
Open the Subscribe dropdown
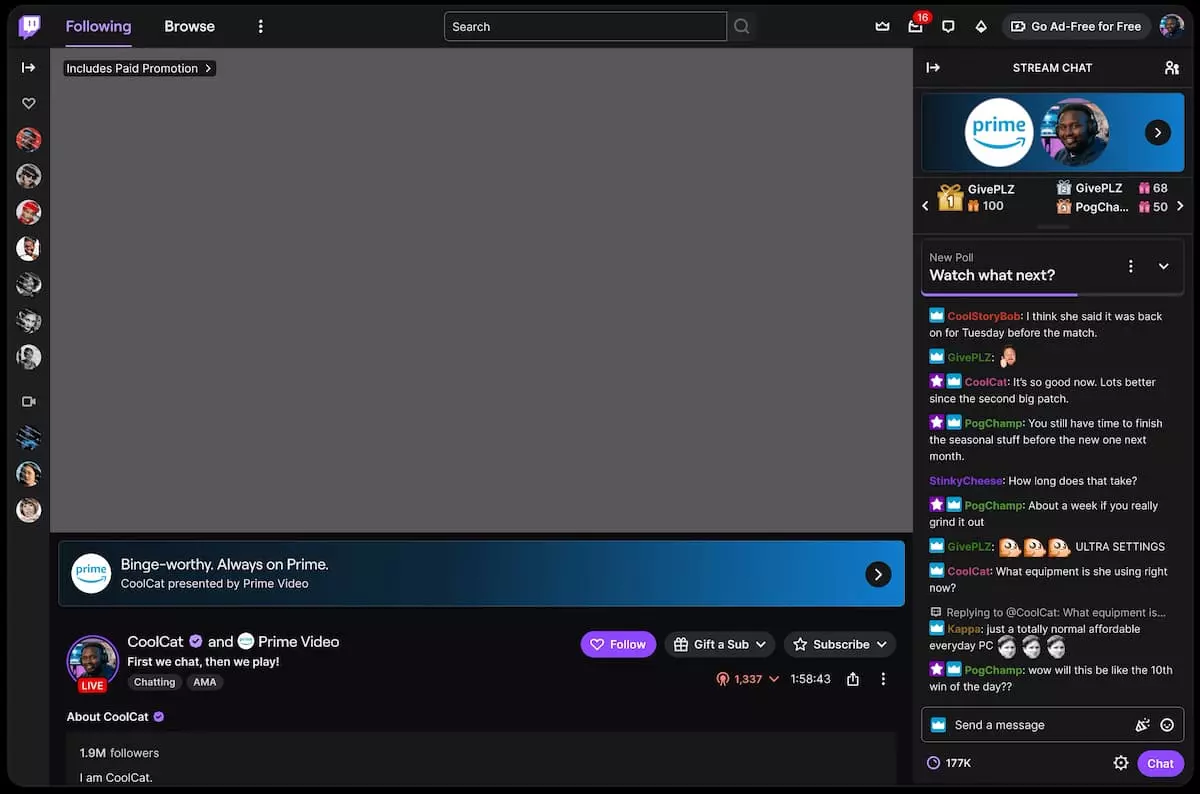840,644
